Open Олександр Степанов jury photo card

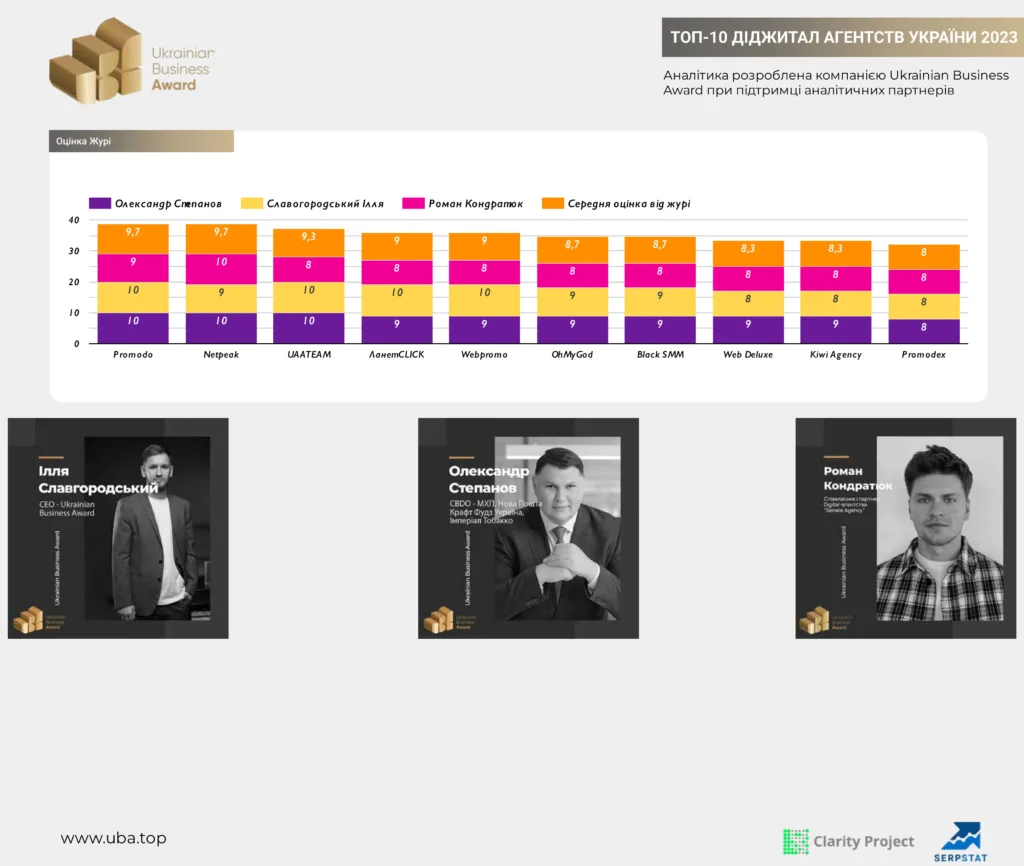point(528,528)
